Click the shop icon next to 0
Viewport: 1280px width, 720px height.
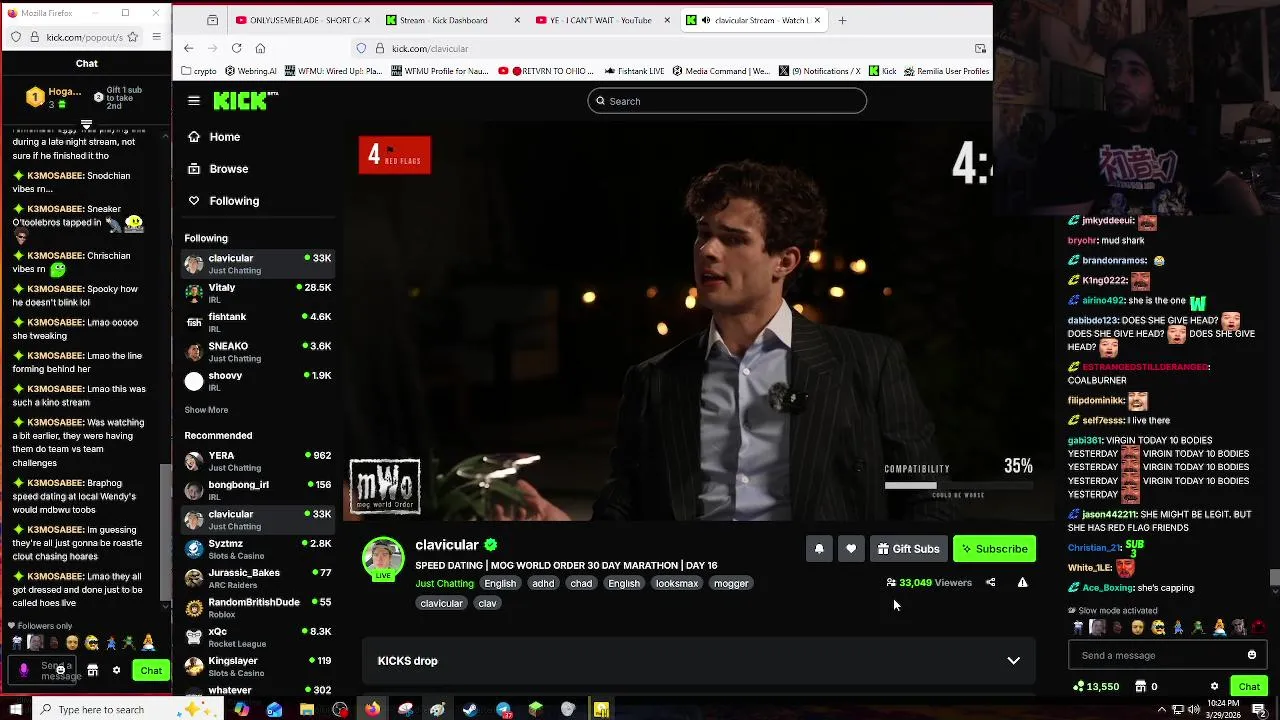click(x=1141, y=687)
